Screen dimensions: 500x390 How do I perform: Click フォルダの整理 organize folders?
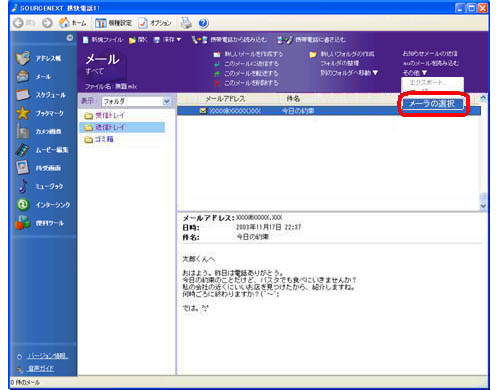tap(340, 63)
